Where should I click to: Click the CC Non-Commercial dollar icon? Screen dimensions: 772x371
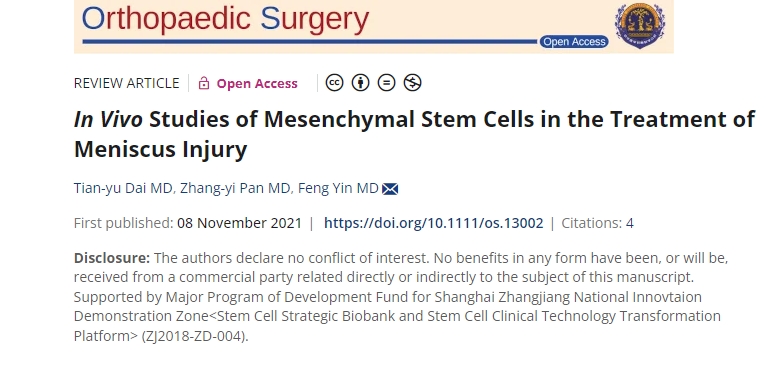[413, 83]
